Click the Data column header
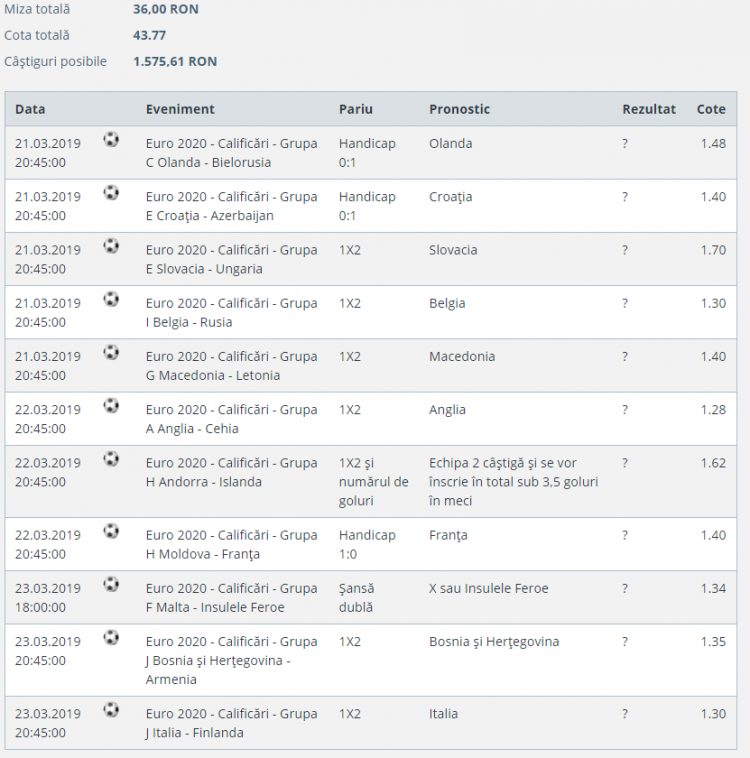The height and width of the screenshot is (758, 750). (x=30, y=109)
